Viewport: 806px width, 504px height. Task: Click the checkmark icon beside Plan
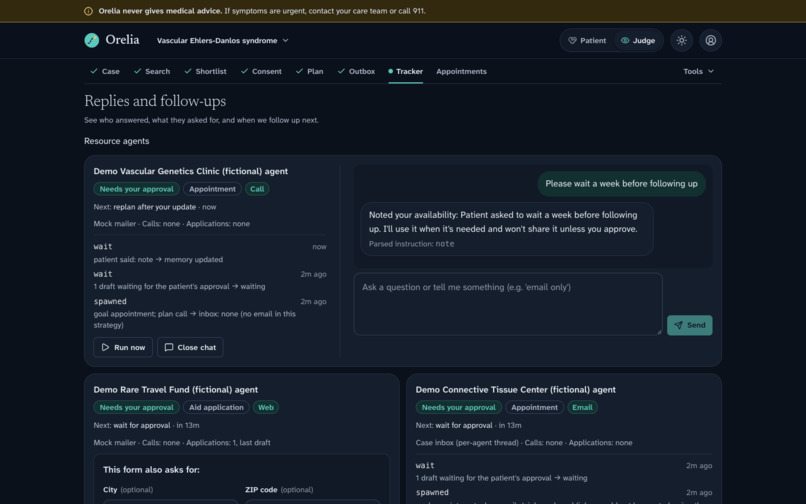[299, 71]
